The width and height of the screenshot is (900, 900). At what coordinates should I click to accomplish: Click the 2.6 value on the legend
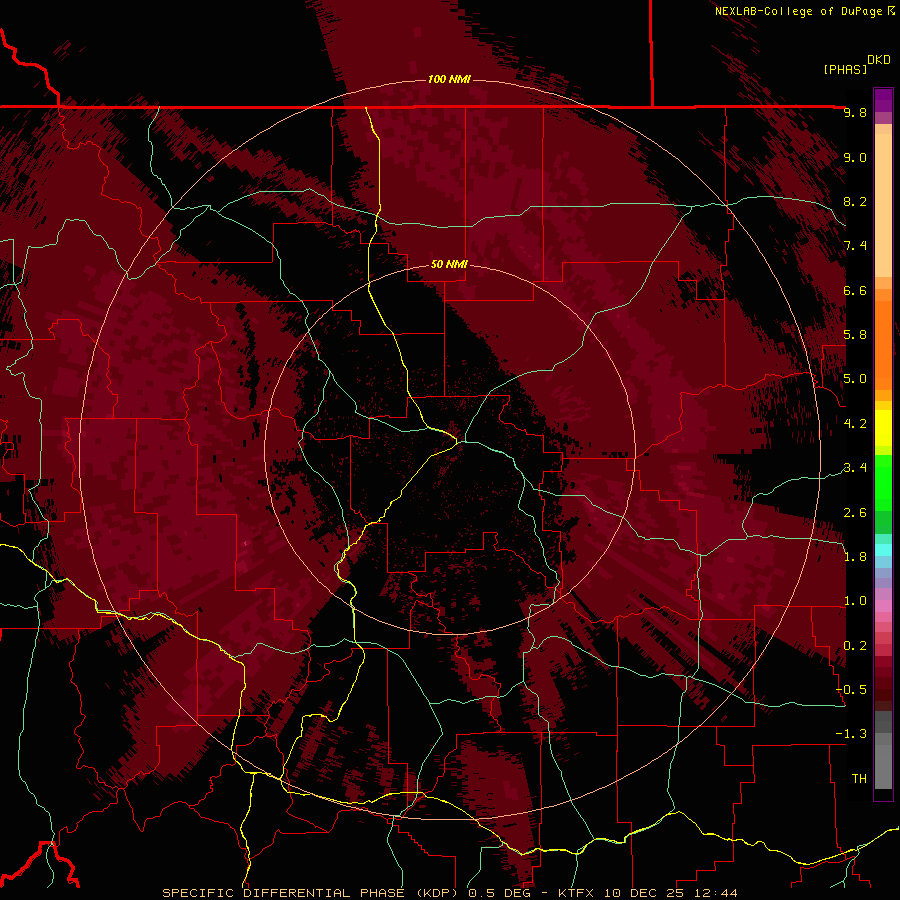pyautogui.click(x=855, y=513)
